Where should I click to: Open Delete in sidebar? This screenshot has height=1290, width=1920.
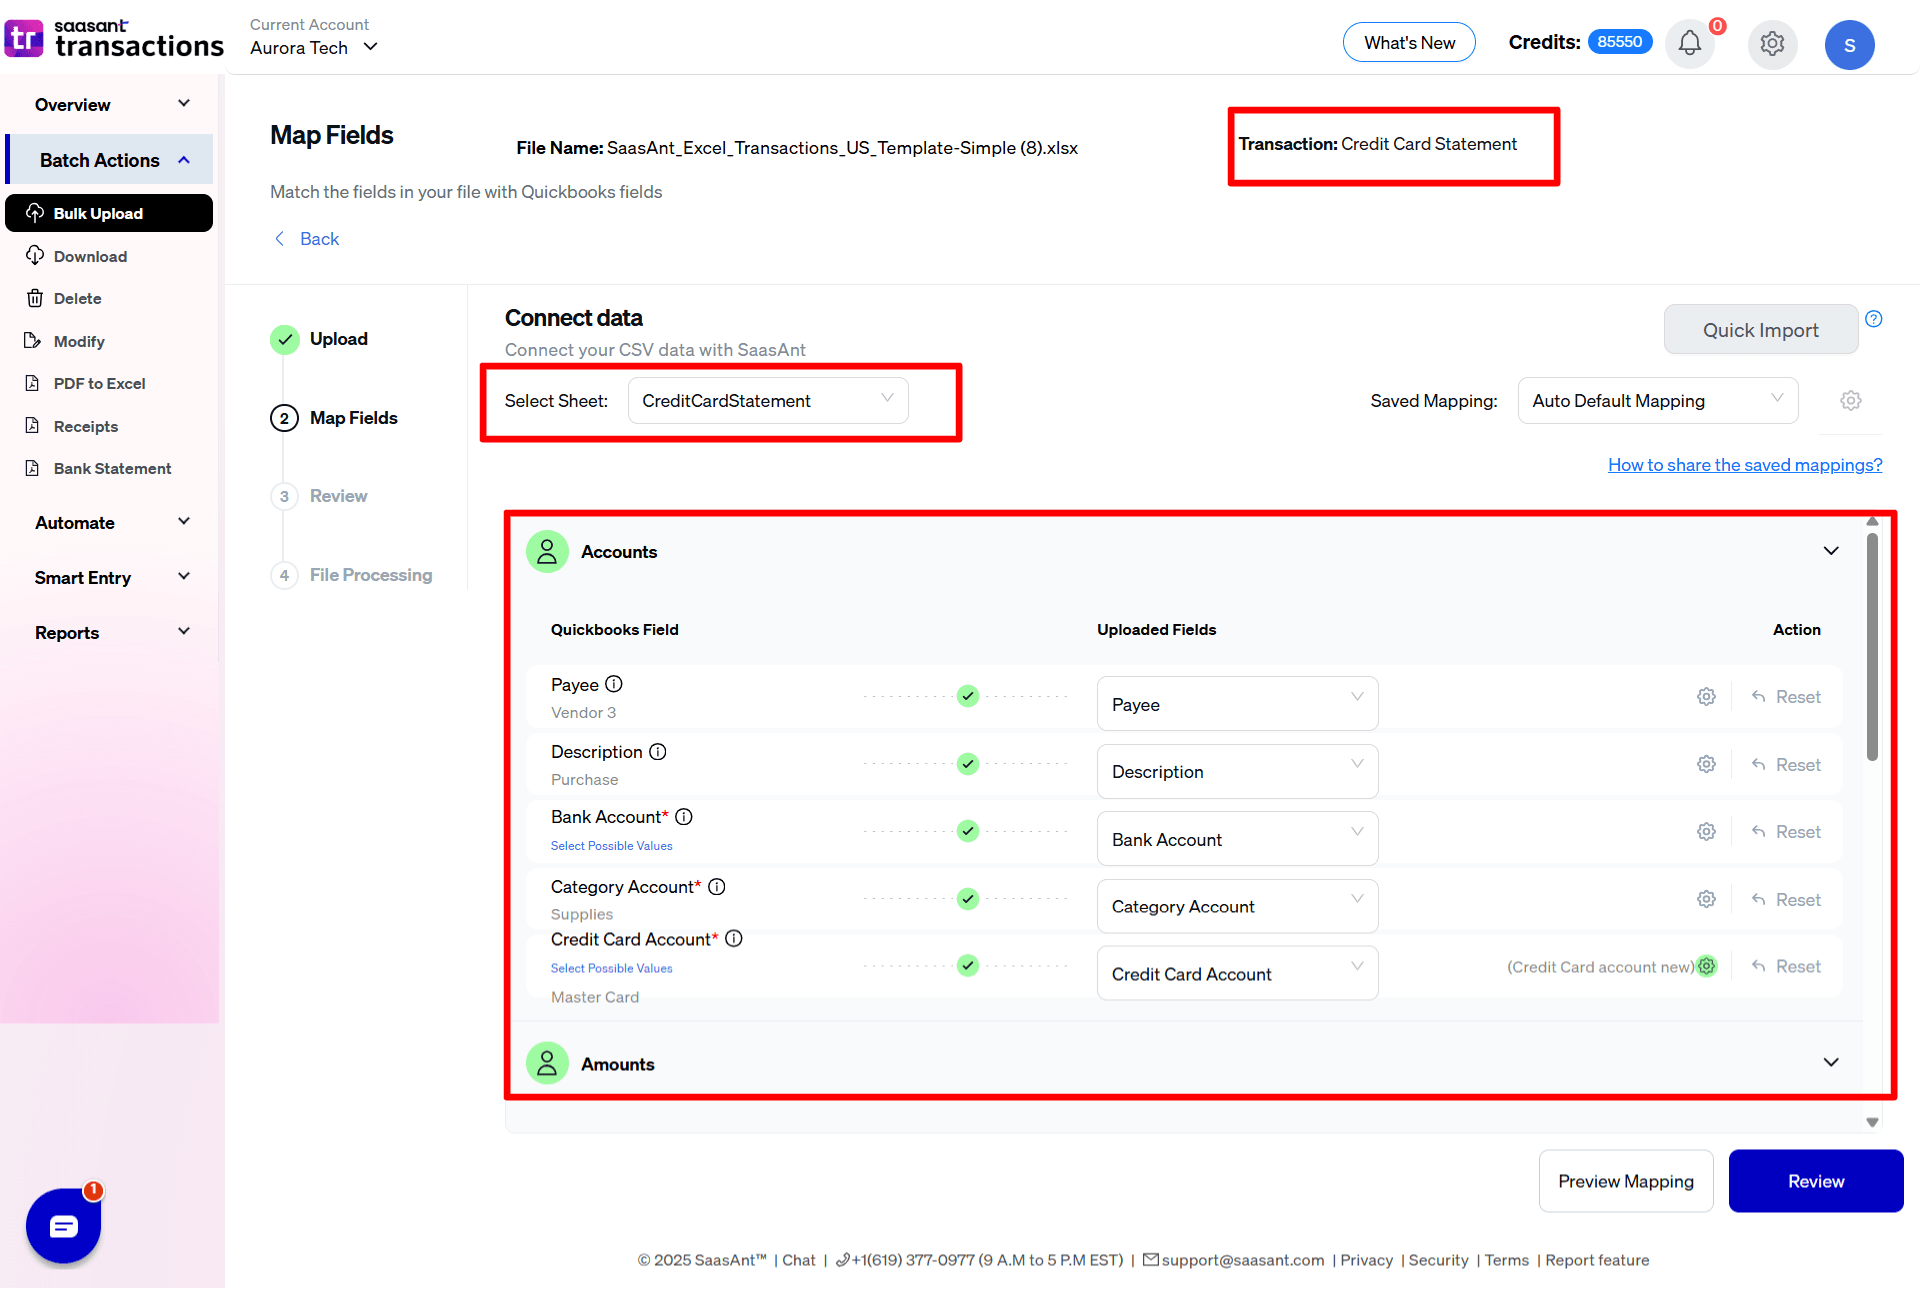point(77,299)
